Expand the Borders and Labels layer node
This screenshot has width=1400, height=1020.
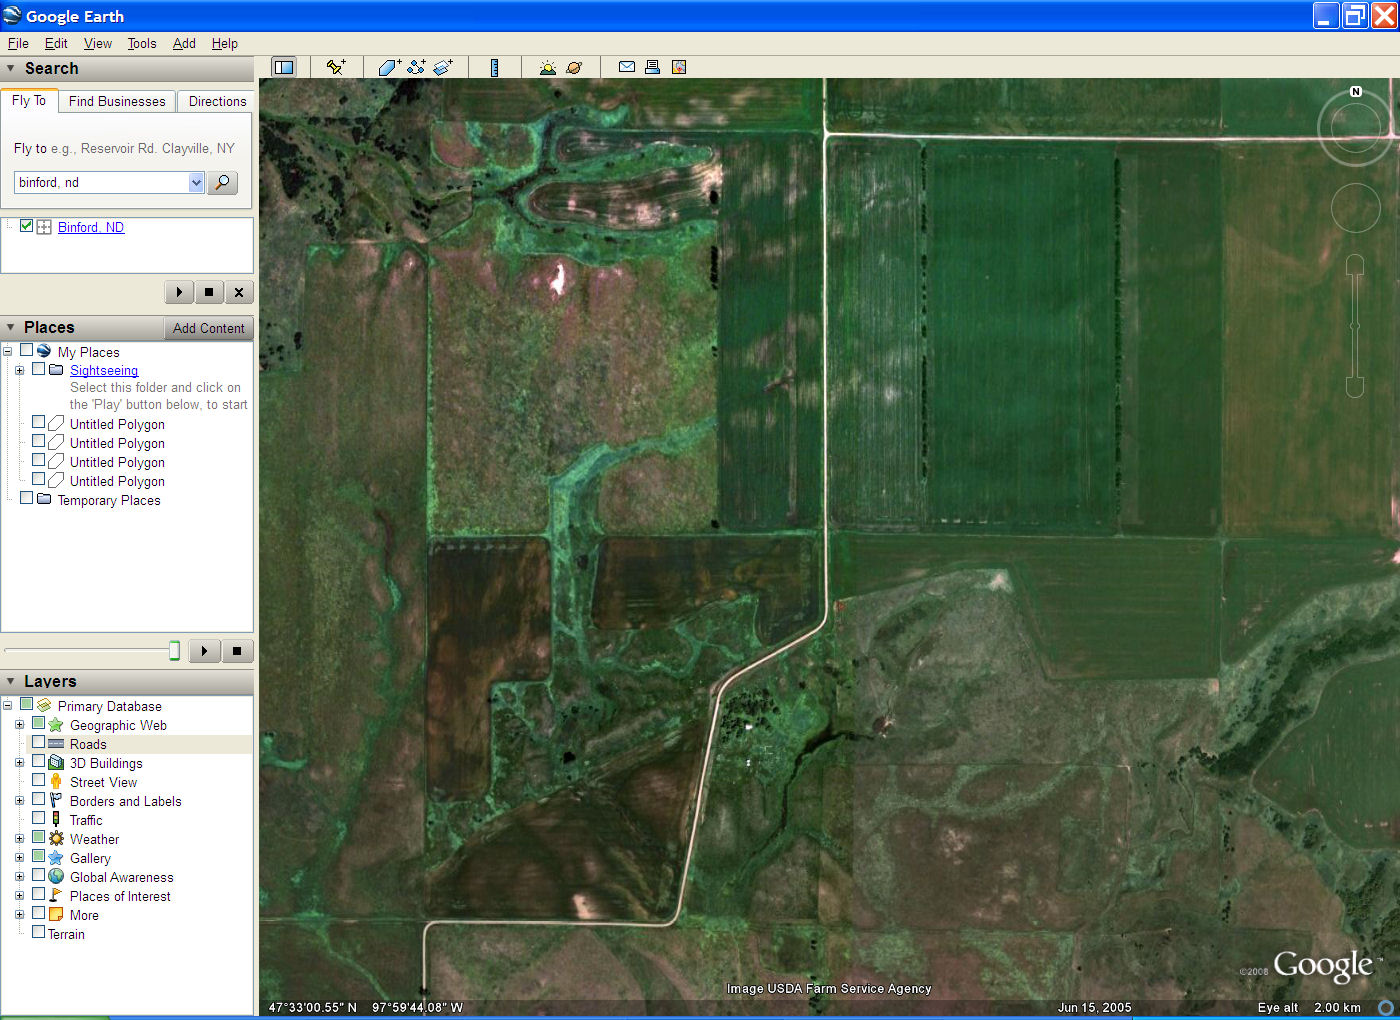(x=19, y=801)
